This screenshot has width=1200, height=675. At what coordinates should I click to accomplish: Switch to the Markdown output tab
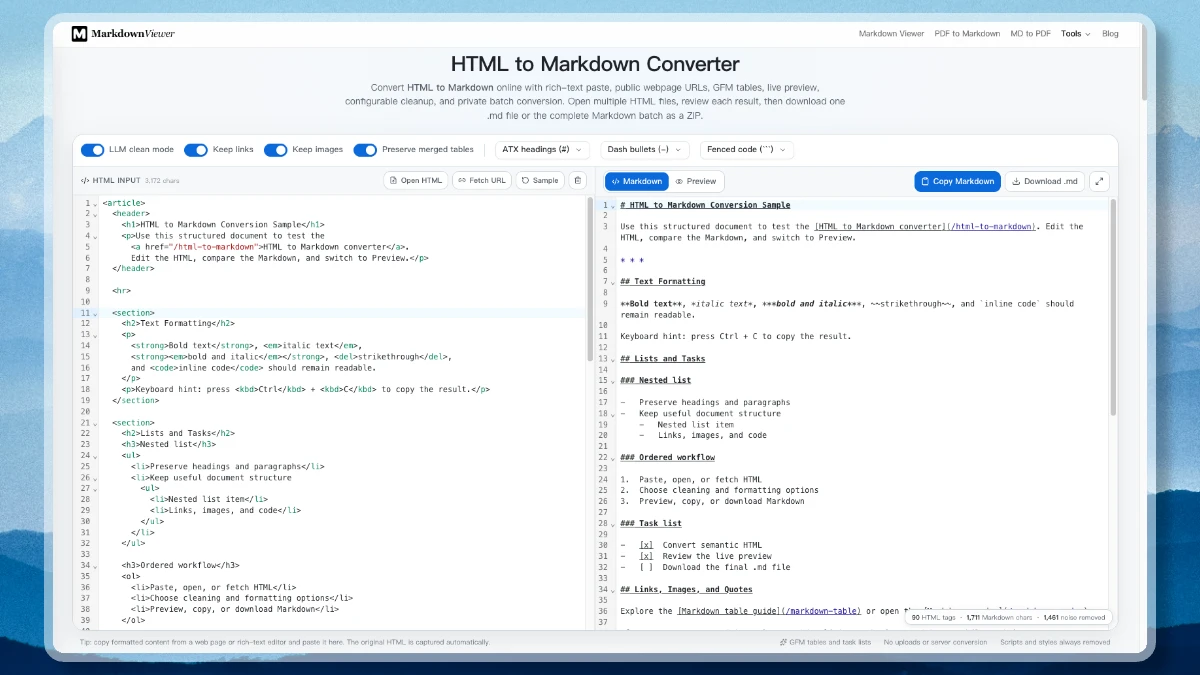pos(637,181)
